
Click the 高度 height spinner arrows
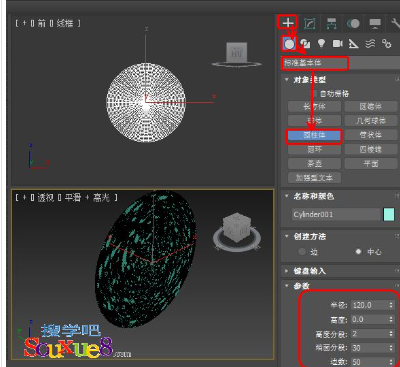coord(391,320)
